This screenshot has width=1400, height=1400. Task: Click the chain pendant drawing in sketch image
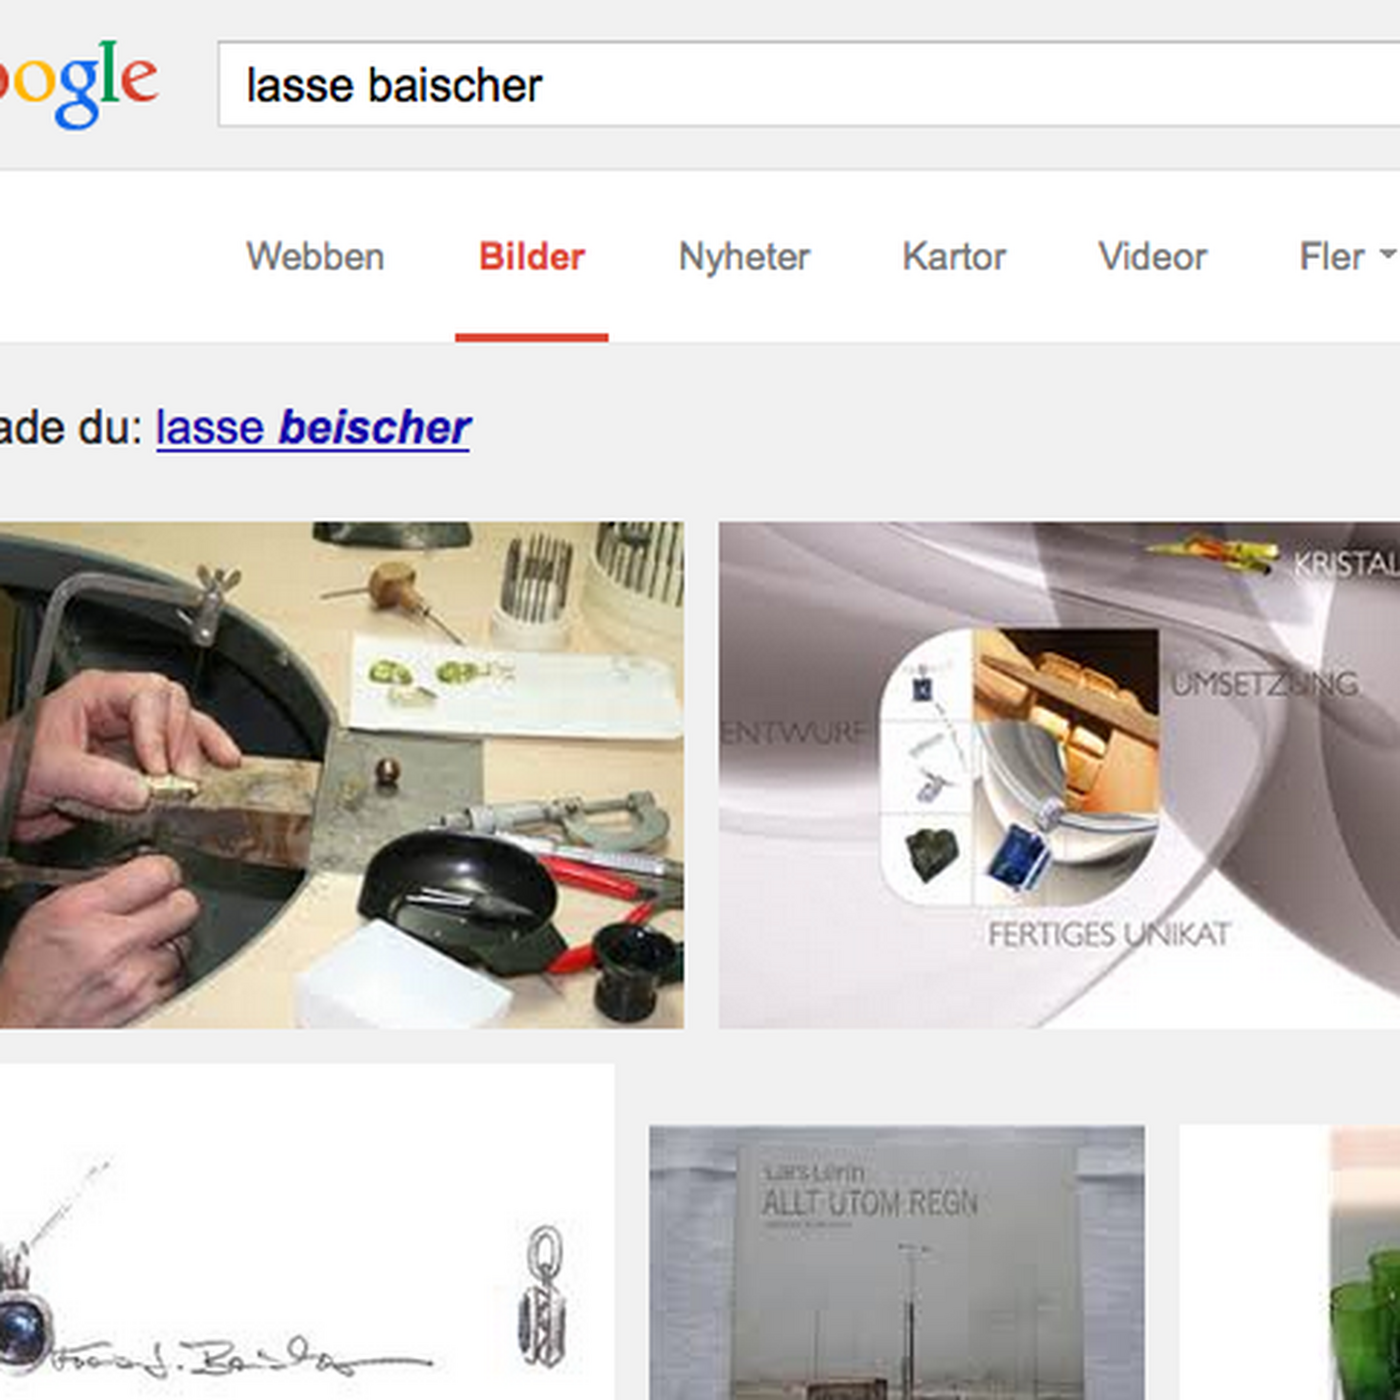[x=543, y=1296]
